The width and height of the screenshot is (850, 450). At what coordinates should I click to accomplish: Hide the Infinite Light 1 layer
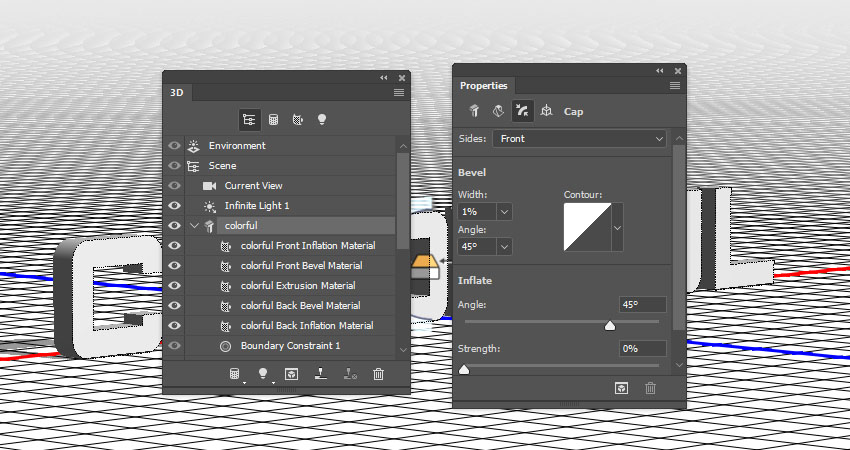tap(175, 206)
